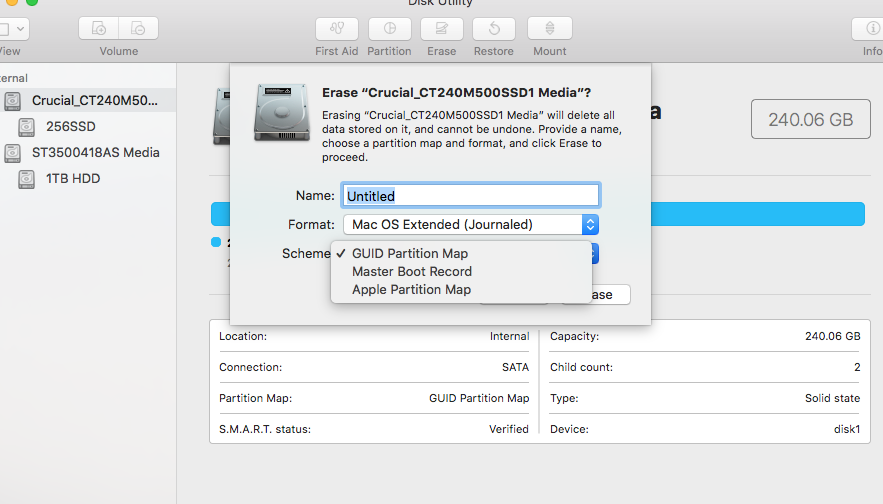
Task: Click the blue legend dot below usage bar
Action: click(216, 242)
